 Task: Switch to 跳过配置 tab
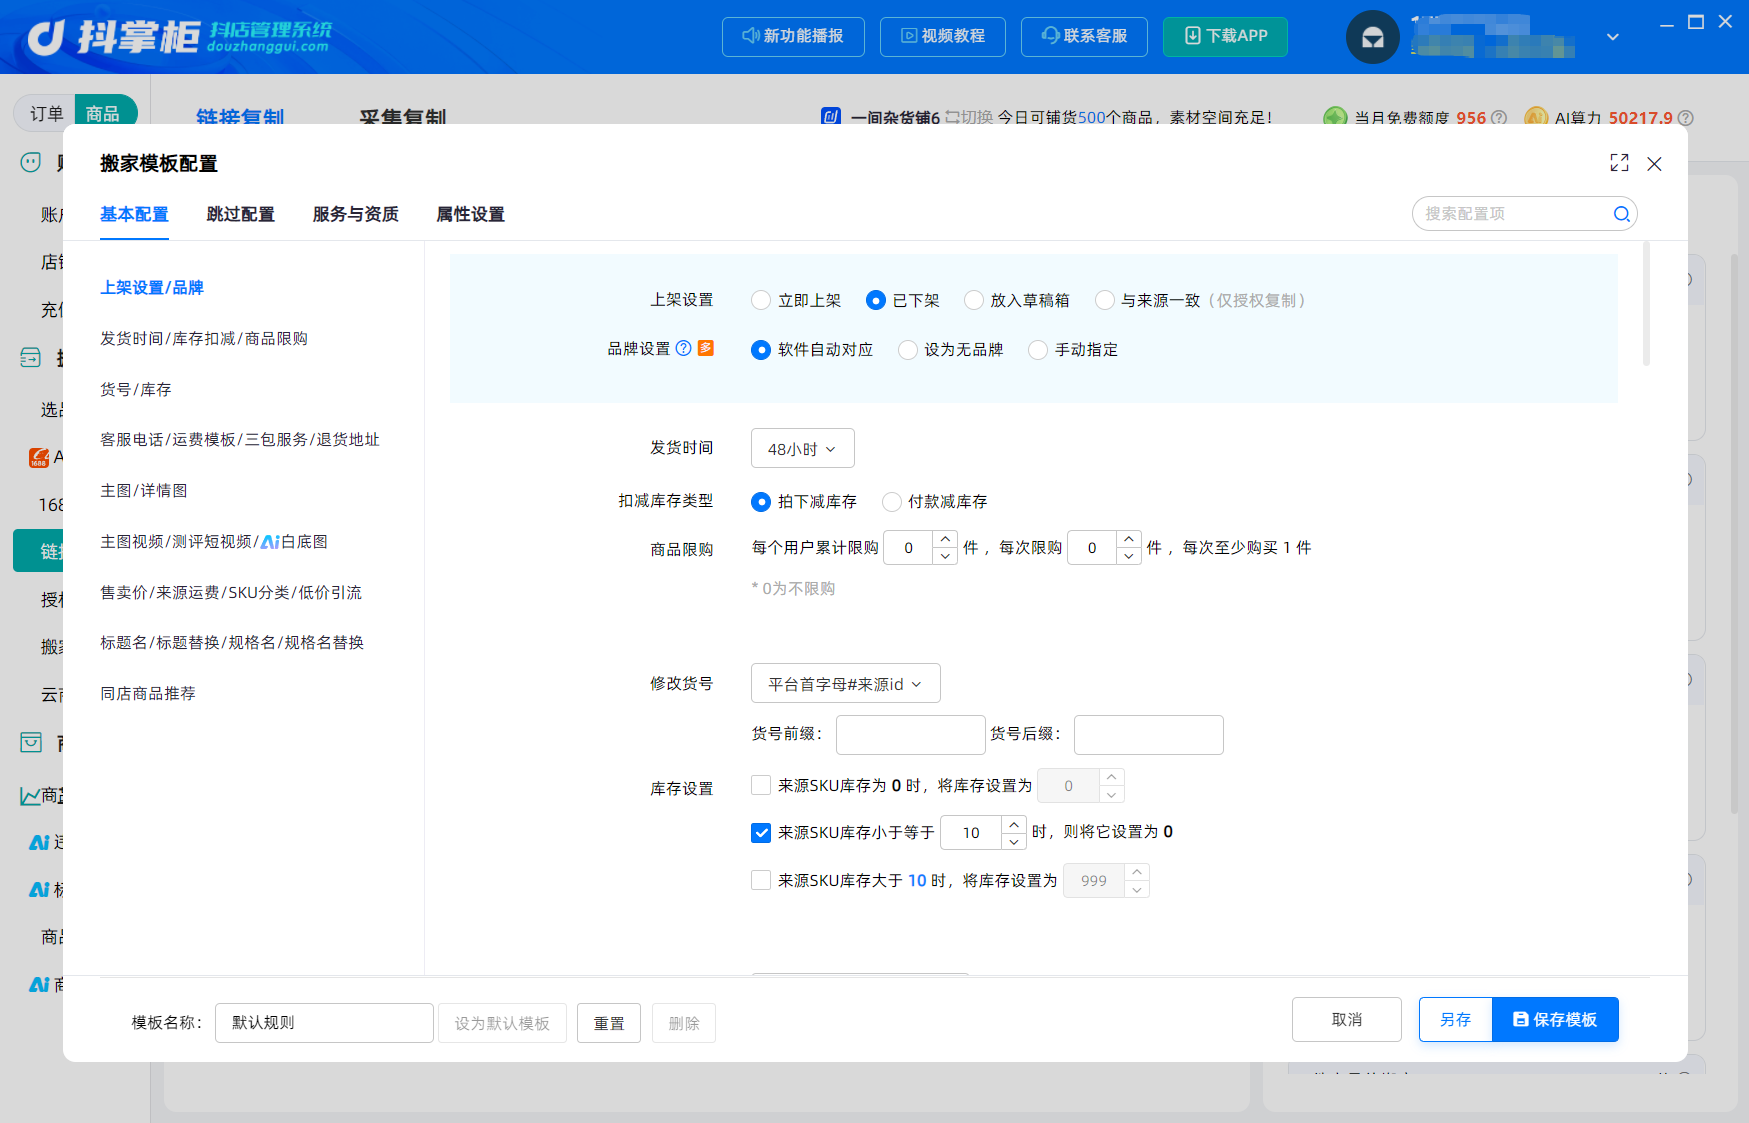tap(240, 214)
